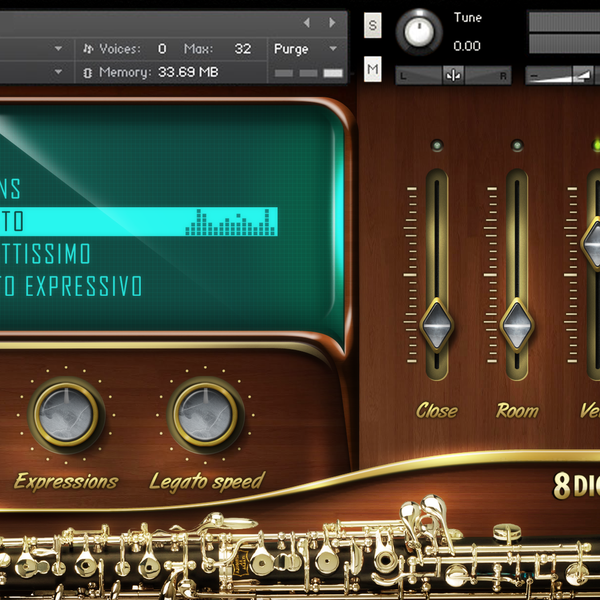Screen dimensions: 600x600
Task: Click the Voices note icon
Action: (88, 48)
